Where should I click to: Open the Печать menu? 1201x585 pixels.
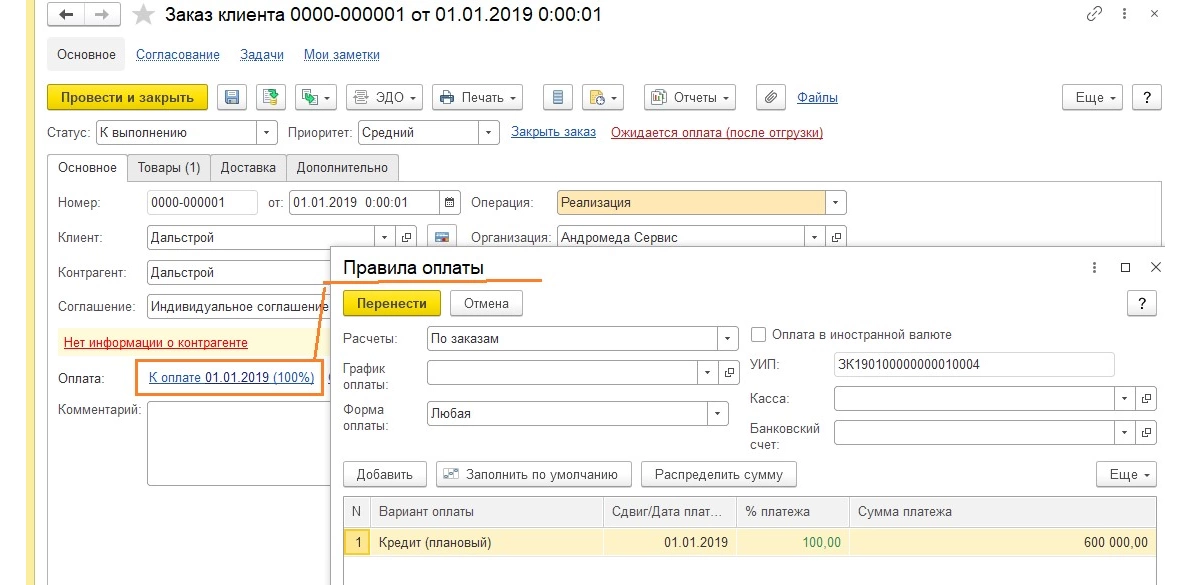478,97
